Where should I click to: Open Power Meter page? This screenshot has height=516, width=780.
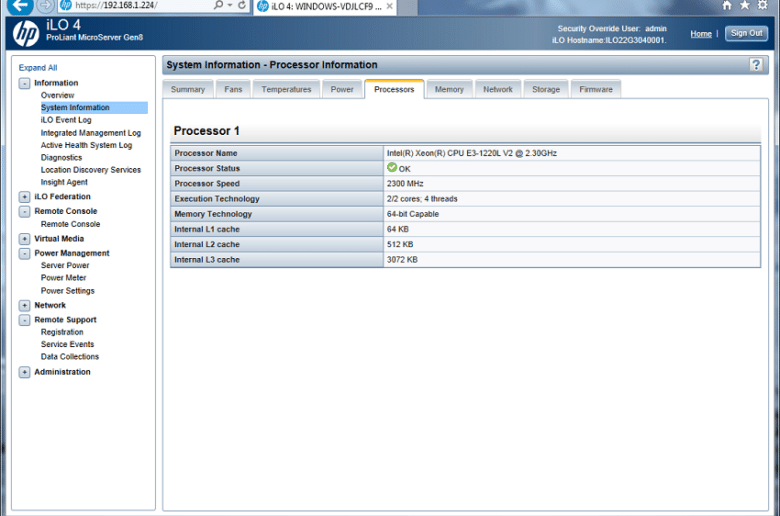coord(63,278)
